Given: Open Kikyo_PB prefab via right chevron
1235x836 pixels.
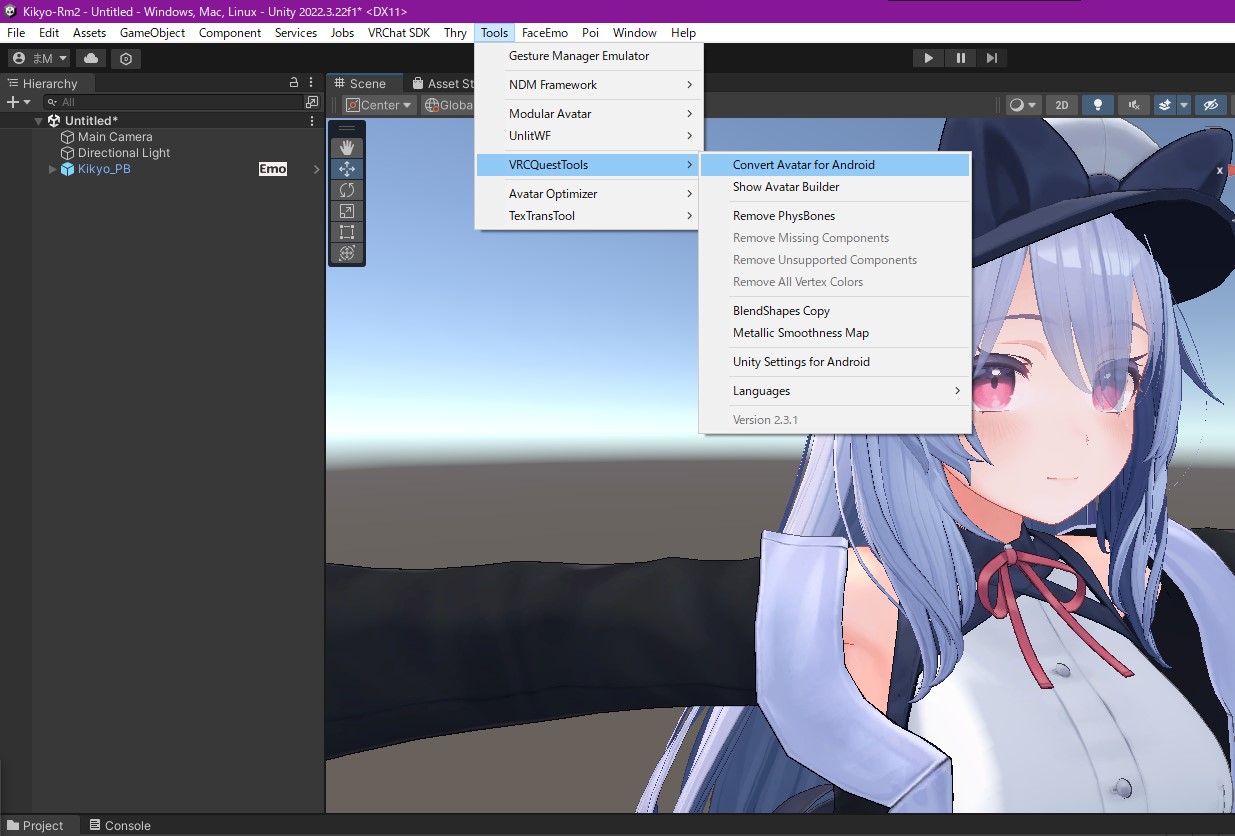Looking at the screenshot, I should (x=316, y=169).
